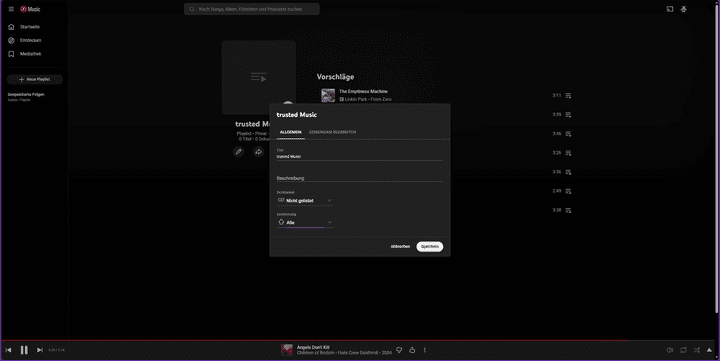Open the Abstimmung dropdown showing Alle
This screenshot has width=720, height=361.
tap(304, 223)
